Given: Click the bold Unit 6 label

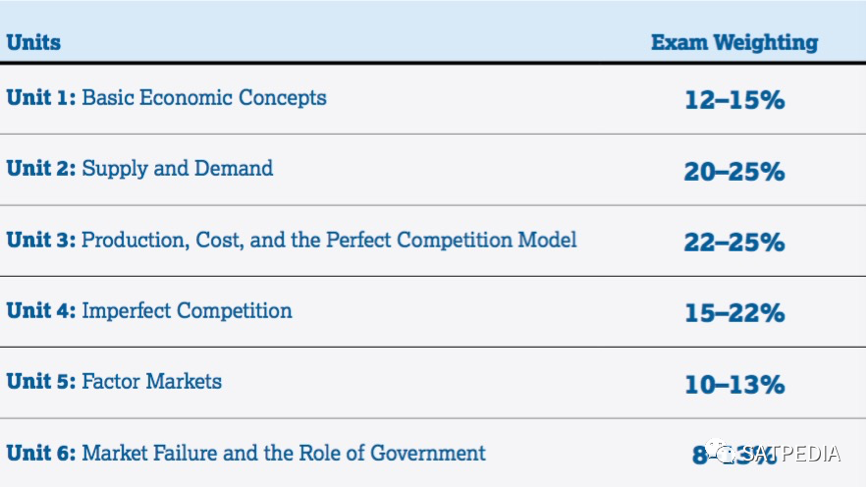Looking at the screenshot, I should (41, 453).
